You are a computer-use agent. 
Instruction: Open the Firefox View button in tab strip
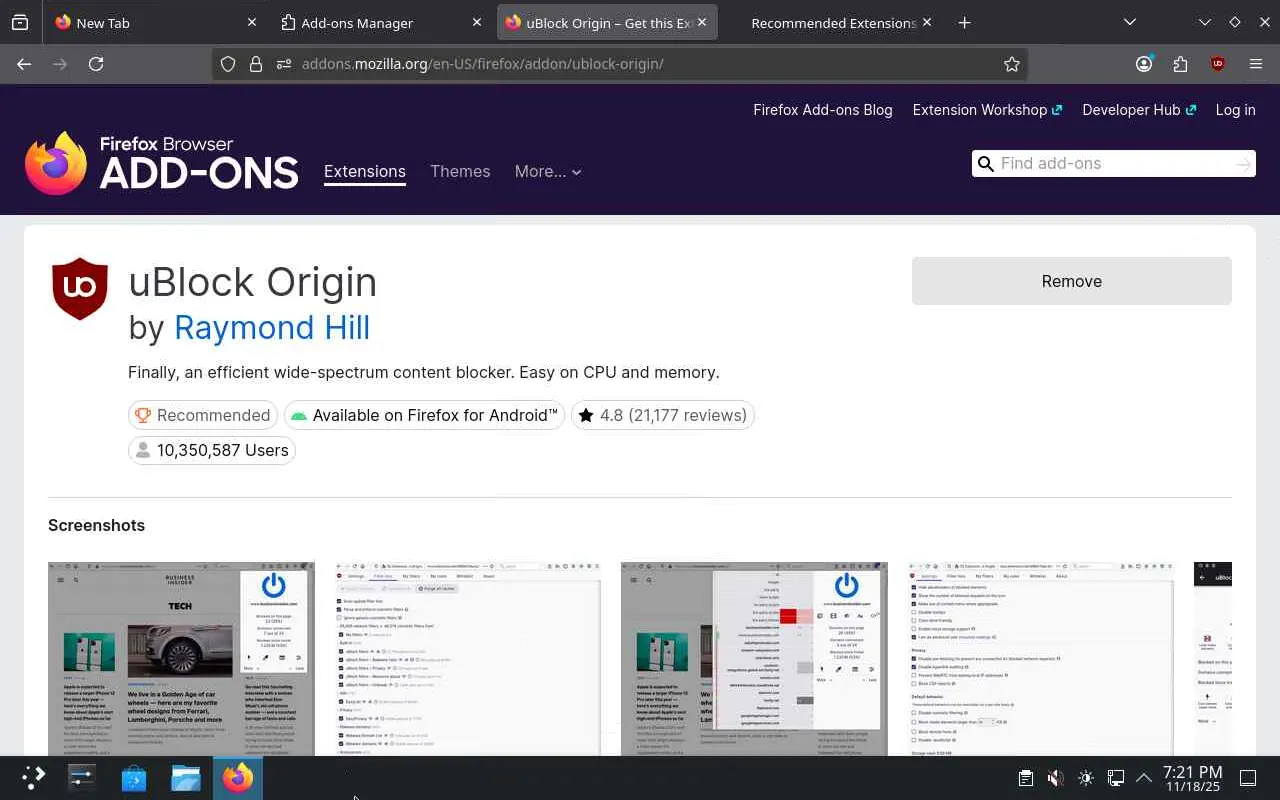[20, 22]
